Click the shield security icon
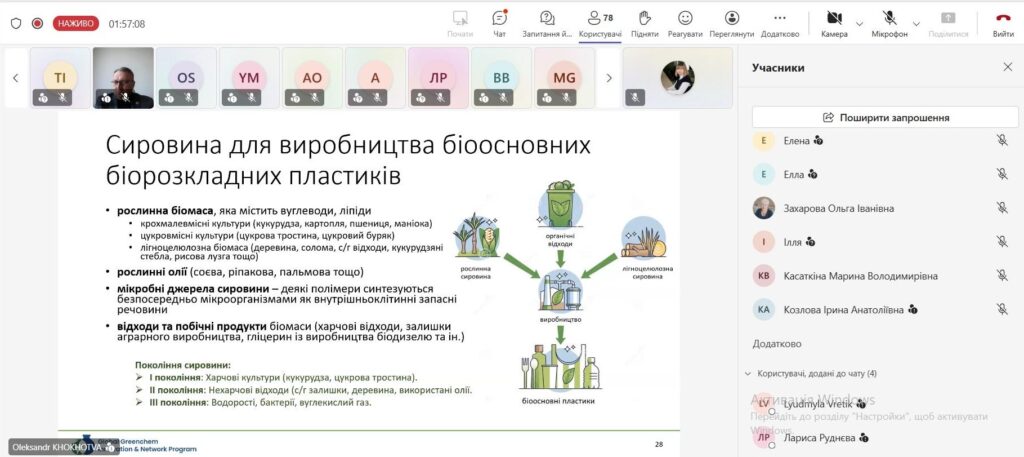1024x457 pixels. [16, 24]
